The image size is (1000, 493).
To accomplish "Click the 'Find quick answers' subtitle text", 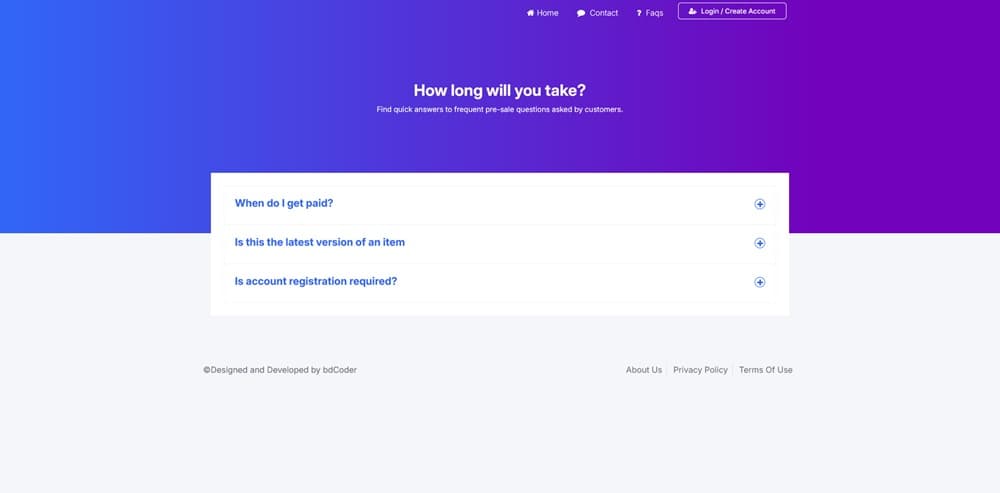I will (499, 109).
